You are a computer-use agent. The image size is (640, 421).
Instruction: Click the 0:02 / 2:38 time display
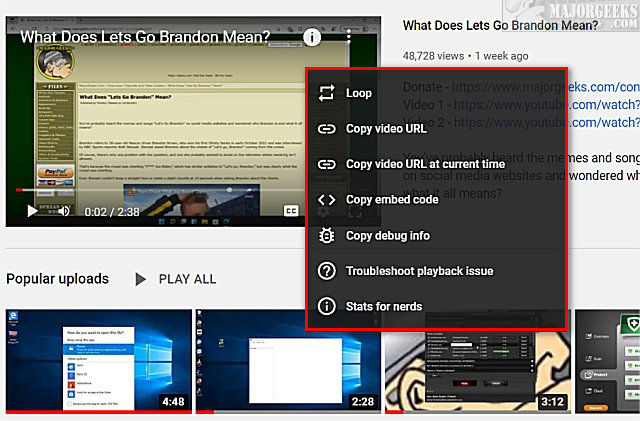tap(112, 212)
